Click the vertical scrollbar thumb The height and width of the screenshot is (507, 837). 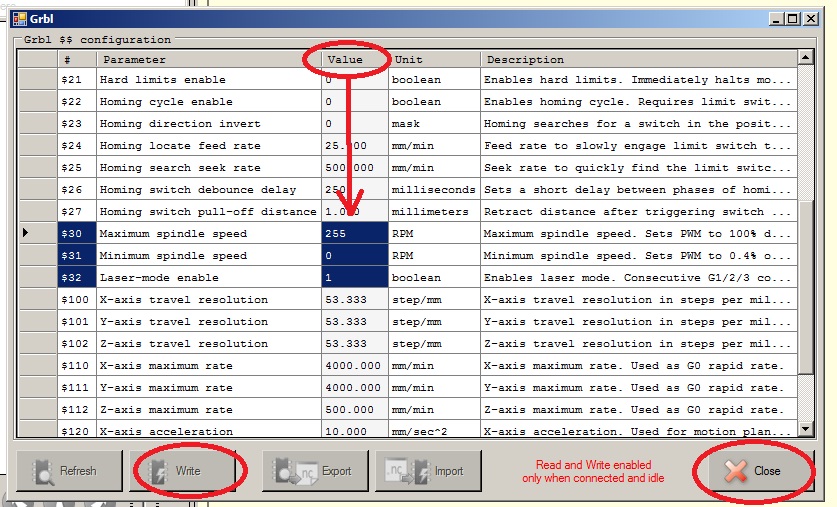point(805,288)
